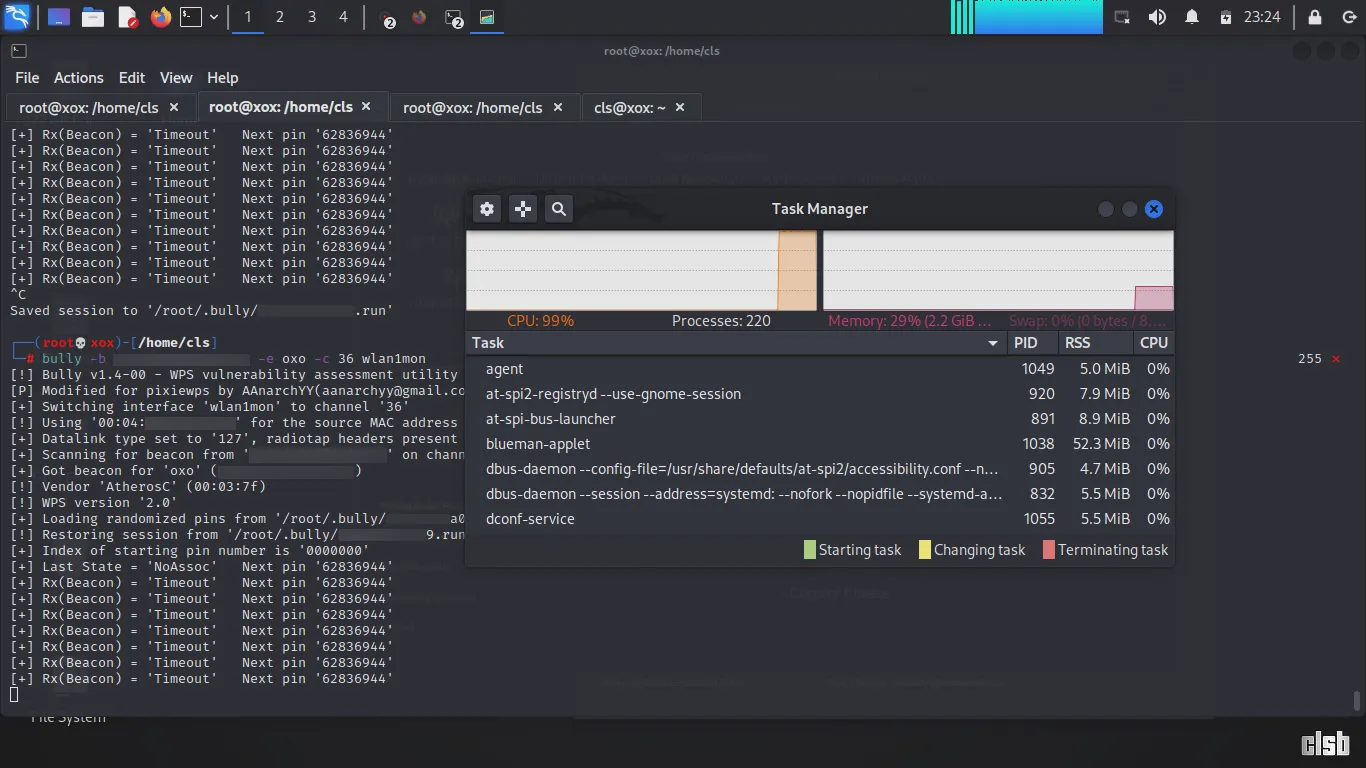The width and height of the screenshot is (1366, 768).
Task: Open the Actions menu in the terminal
Action: (x=78, y=77)
